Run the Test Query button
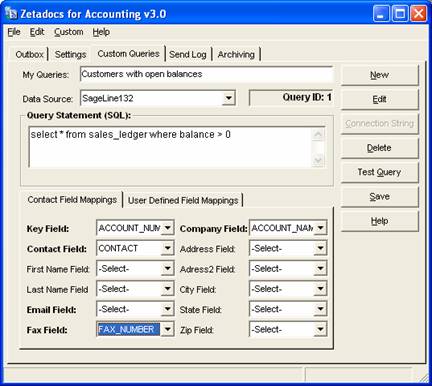Viewport: 432px width, 386px height. pos(379,172)
